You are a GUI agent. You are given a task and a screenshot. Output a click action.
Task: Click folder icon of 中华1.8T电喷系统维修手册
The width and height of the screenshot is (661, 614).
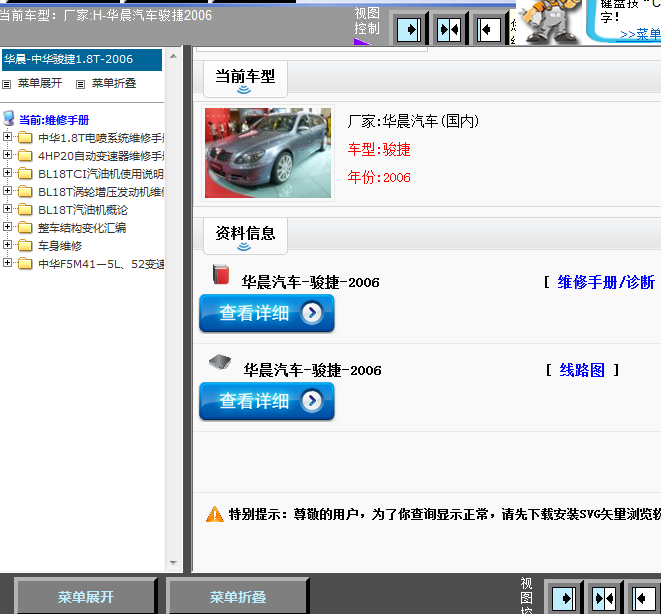pyautogui.click(x=25, y=137)
